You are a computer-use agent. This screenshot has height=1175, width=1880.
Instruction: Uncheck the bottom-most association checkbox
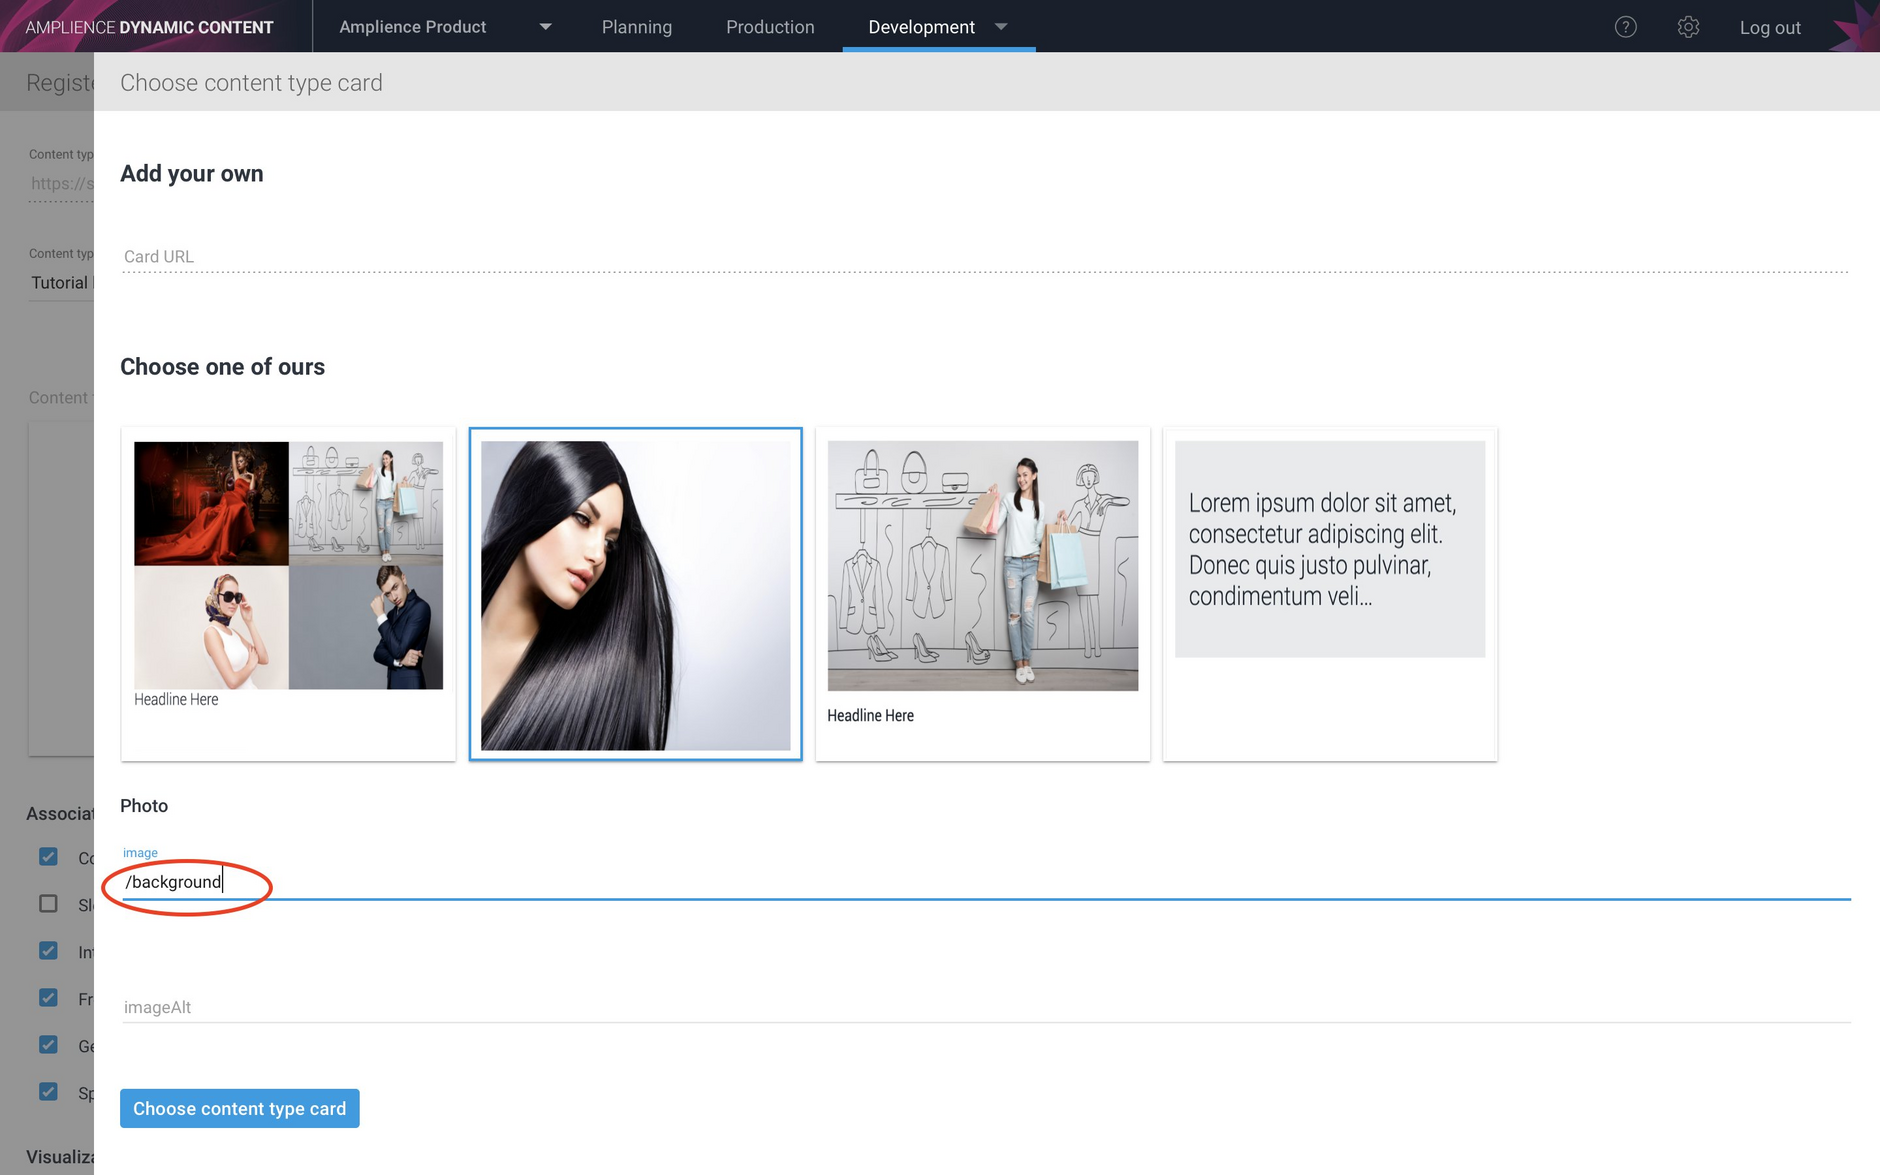[49, 1091]
